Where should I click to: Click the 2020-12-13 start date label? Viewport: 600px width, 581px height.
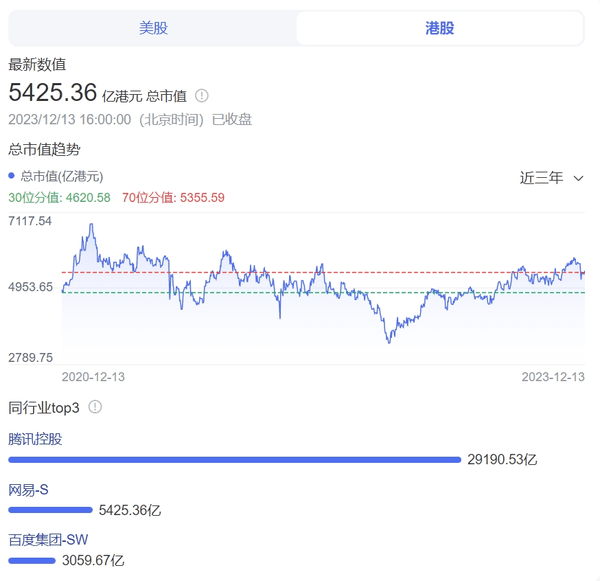[93, 377]
